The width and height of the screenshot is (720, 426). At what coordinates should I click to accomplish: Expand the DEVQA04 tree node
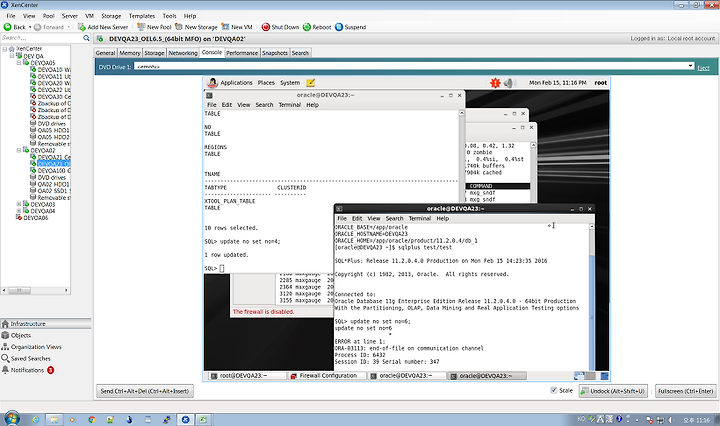[19, 211]
